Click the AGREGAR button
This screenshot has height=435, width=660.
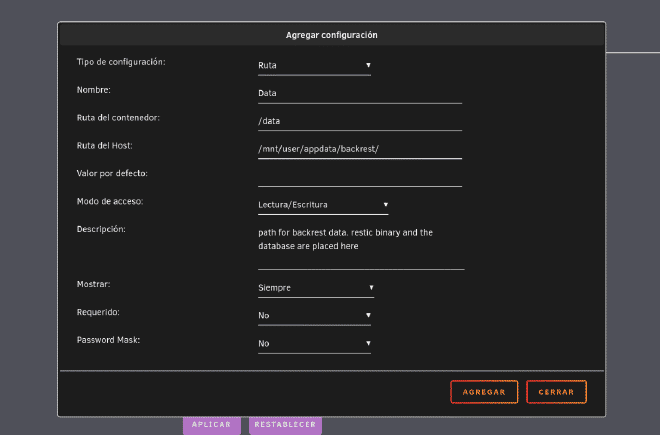(x=484, y=392)
